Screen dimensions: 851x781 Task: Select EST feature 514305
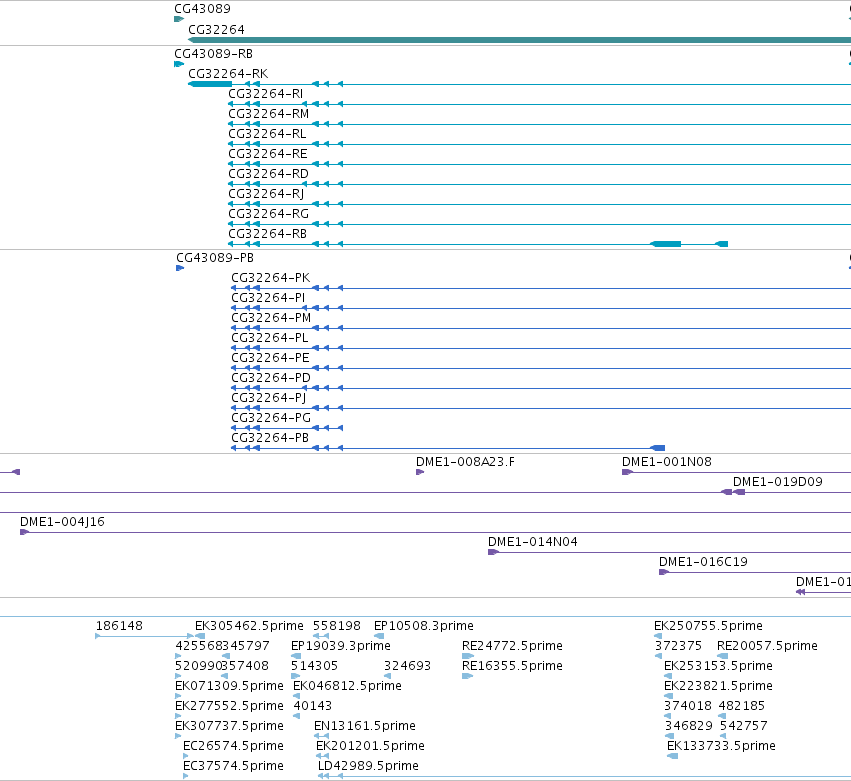(x=314, y=666)
